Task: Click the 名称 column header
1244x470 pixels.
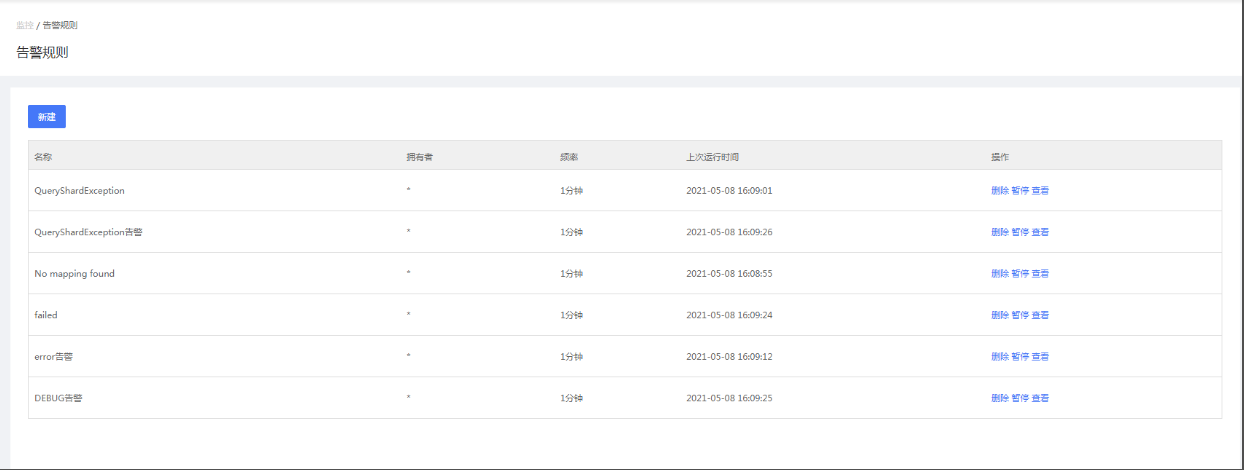Action: pyautogui.click(x=43, y=157)
